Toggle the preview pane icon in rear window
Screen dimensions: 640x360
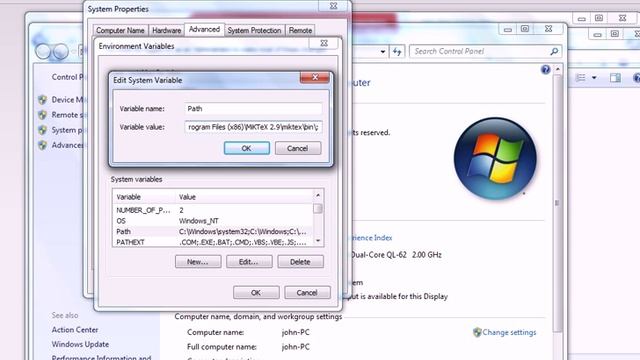615,78
